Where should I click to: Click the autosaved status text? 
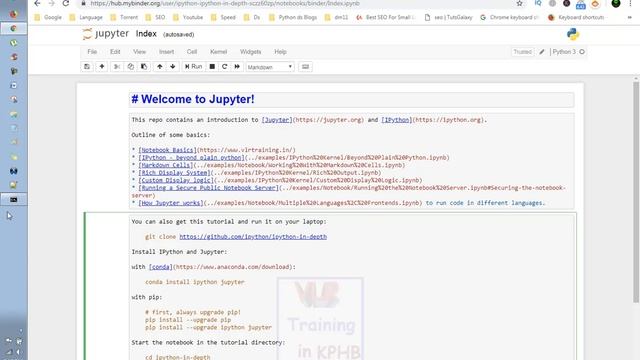coord(178,35)
